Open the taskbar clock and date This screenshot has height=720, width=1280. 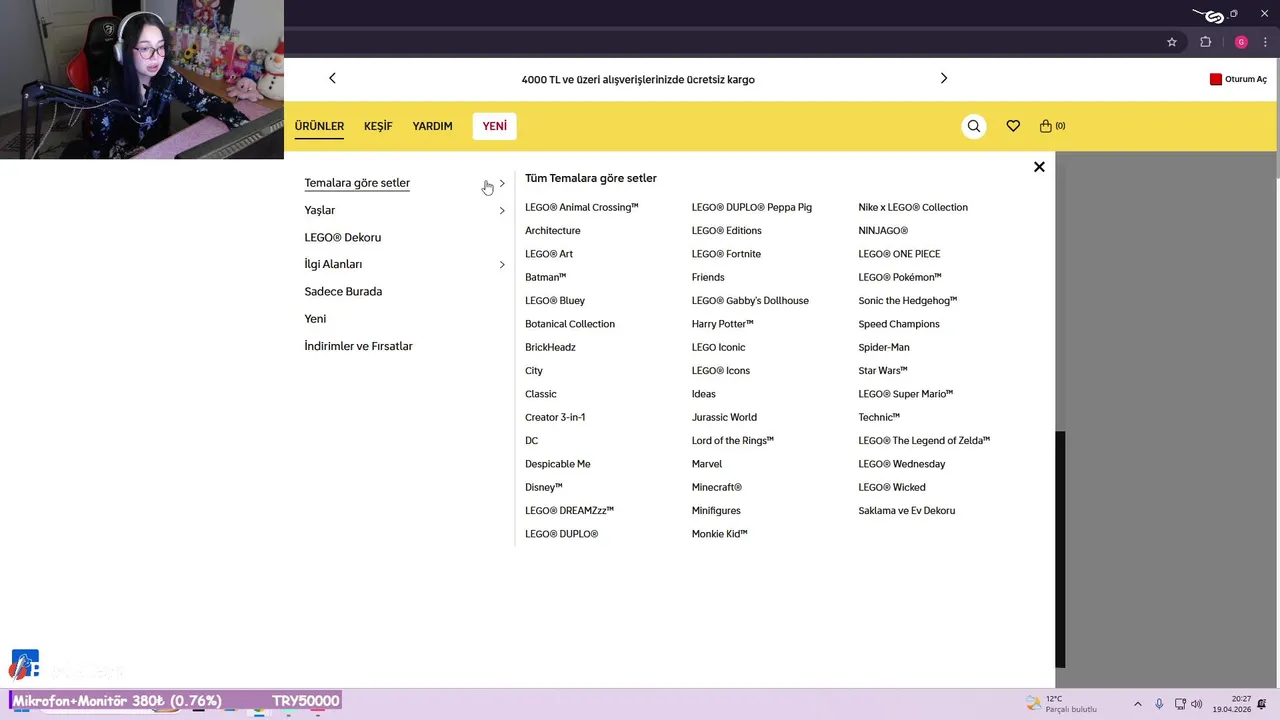point(1232,704)
